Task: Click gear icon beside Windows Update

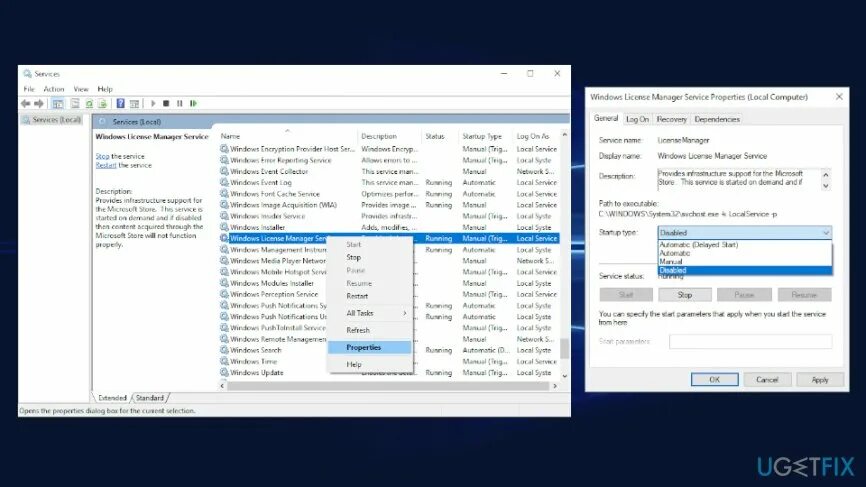Action: pyautogui.click(x=224, y=372)
